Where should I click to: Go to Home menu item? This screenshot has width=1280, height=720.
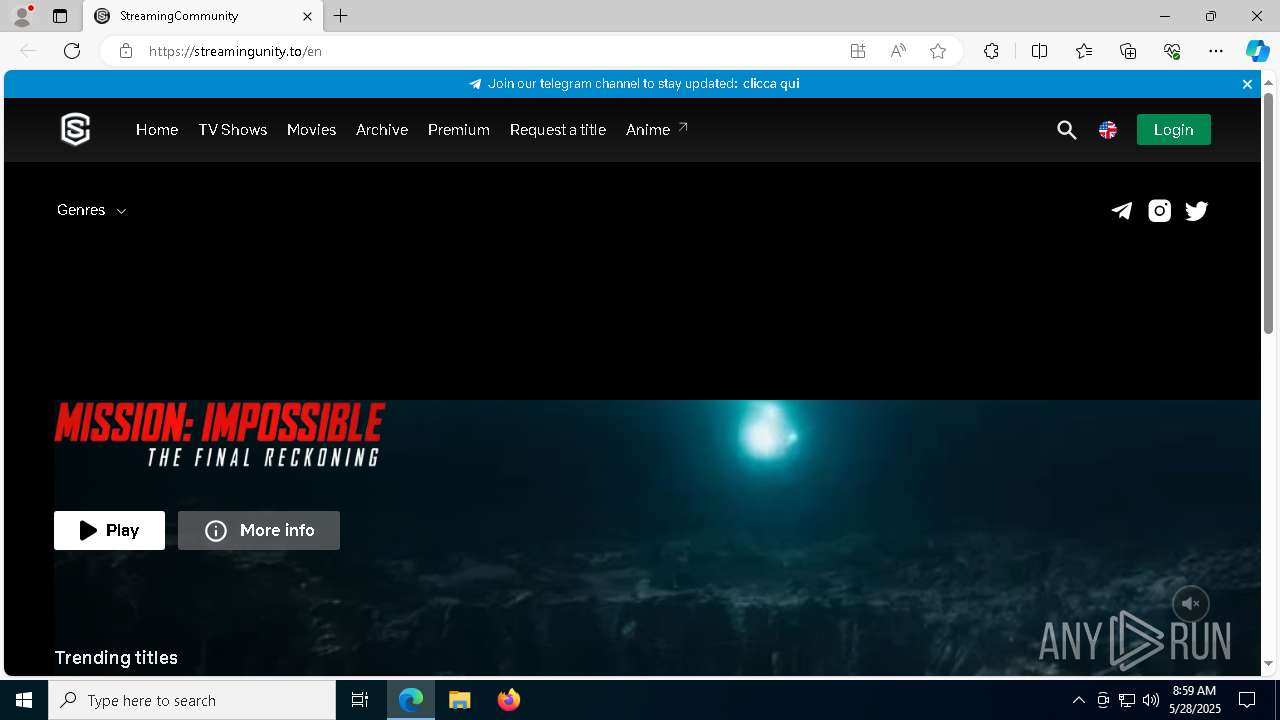[157, 130]
